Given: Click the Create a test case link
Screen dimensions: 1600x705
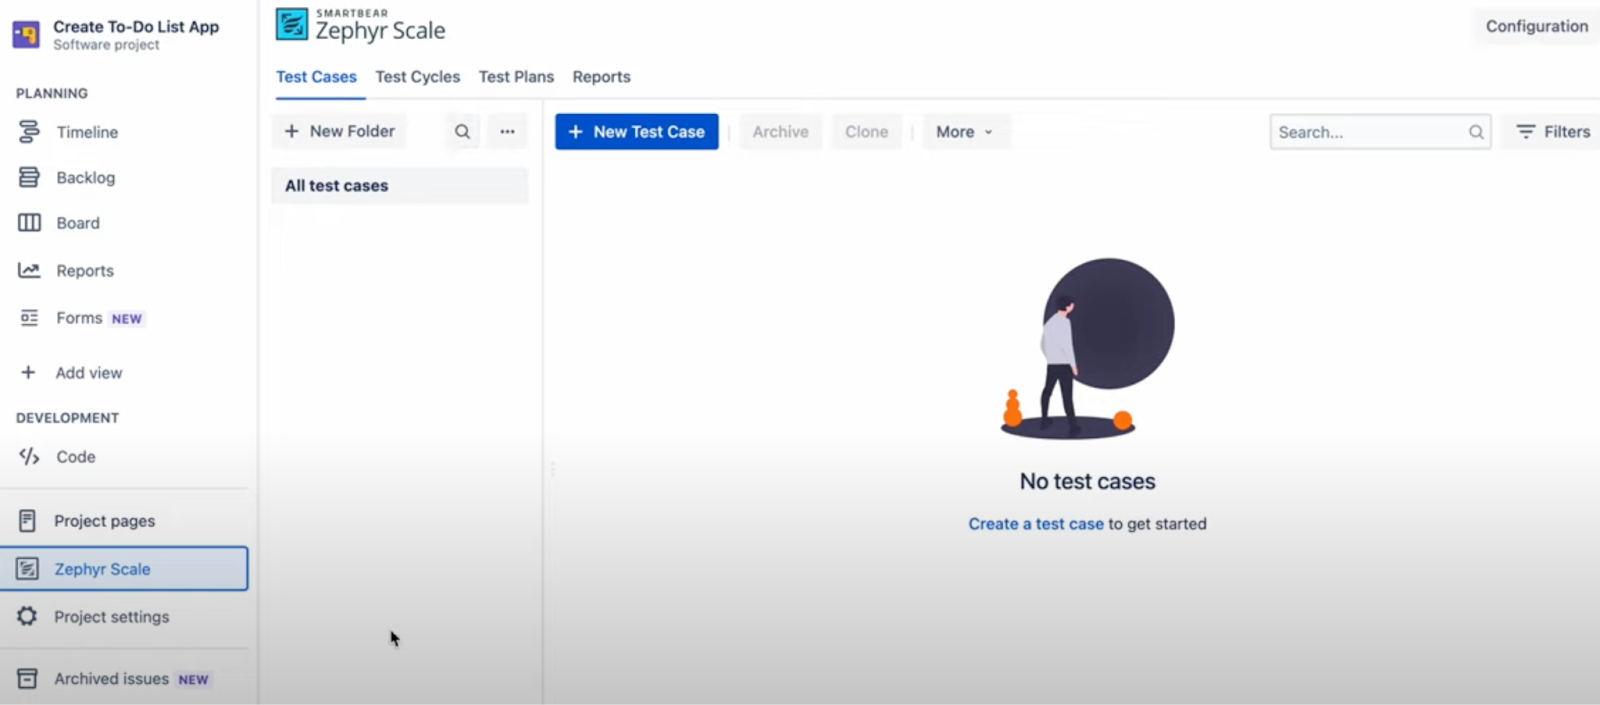Looking at the screenshot, I should (x=1036, y=524).
